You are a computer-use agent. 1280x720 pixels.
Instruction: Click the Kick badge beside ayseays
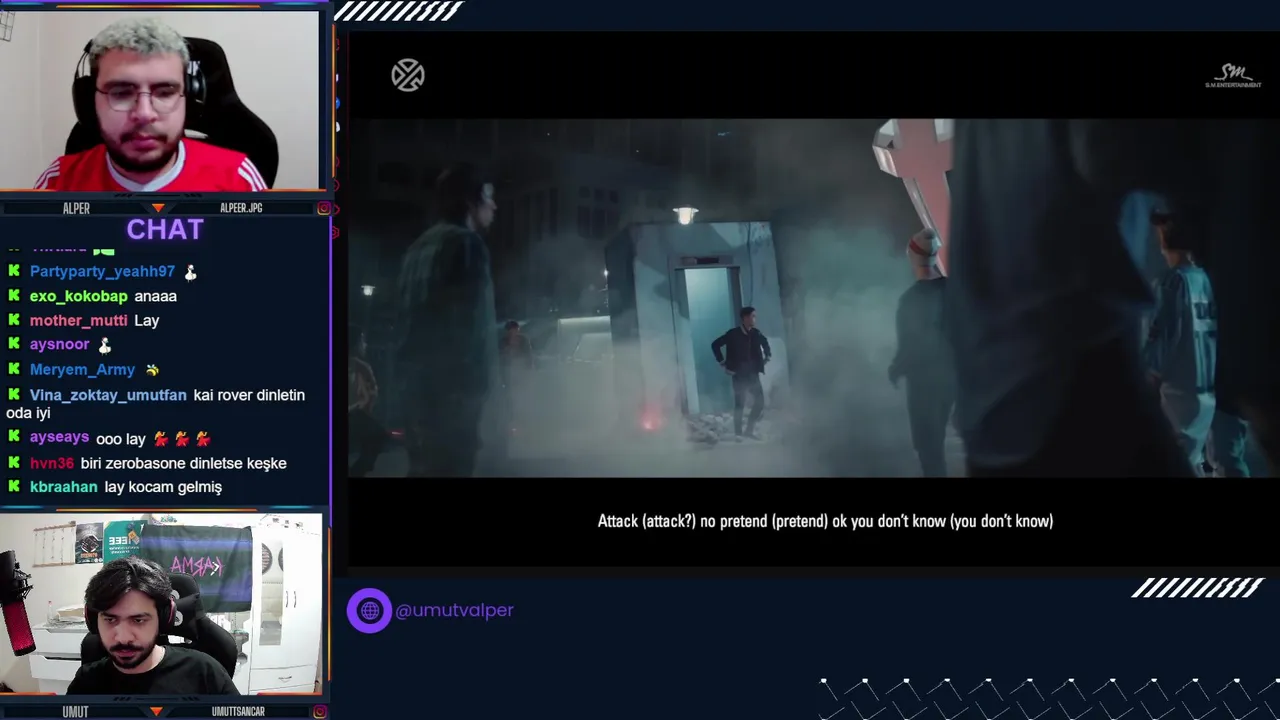14,438
